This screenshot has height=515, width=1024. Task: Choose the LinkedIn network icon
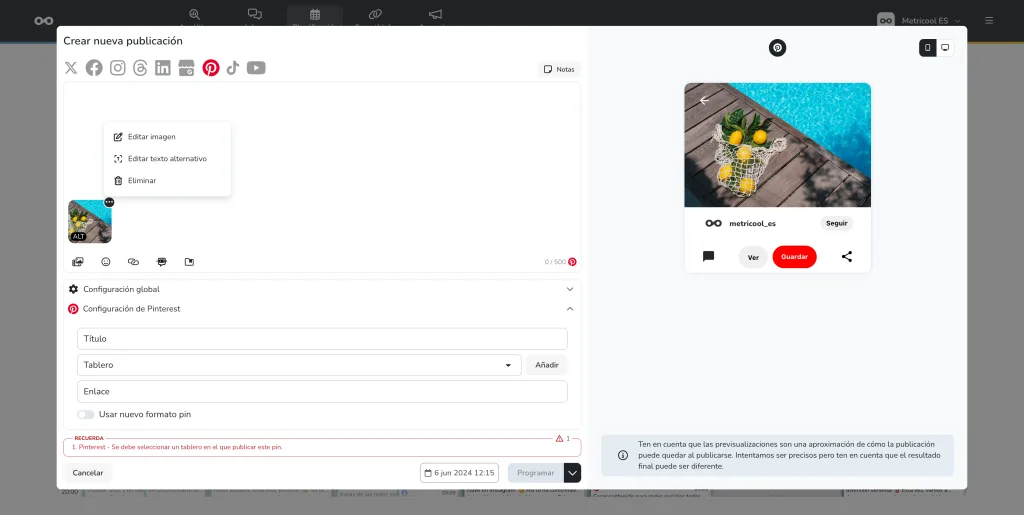(162, 68)
